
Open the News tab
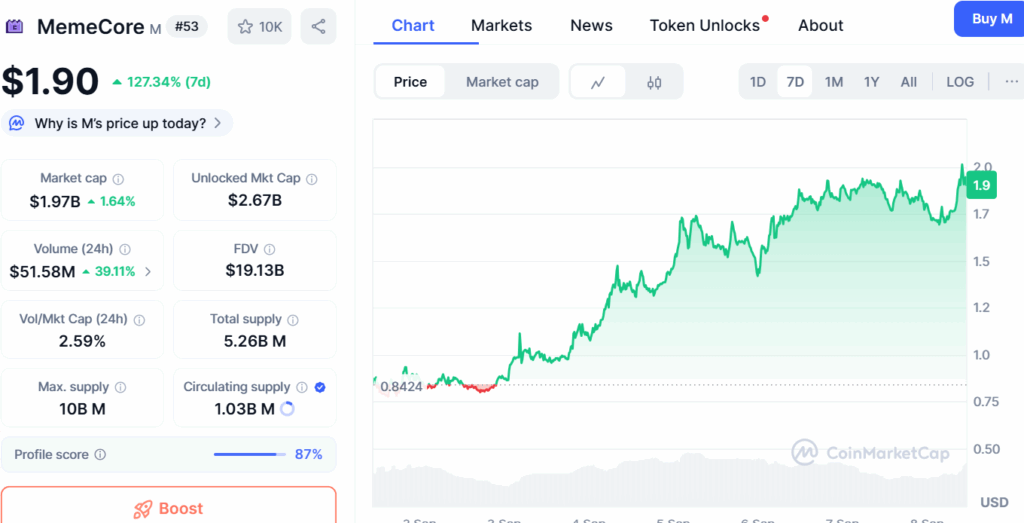click(x=591, y=25)
